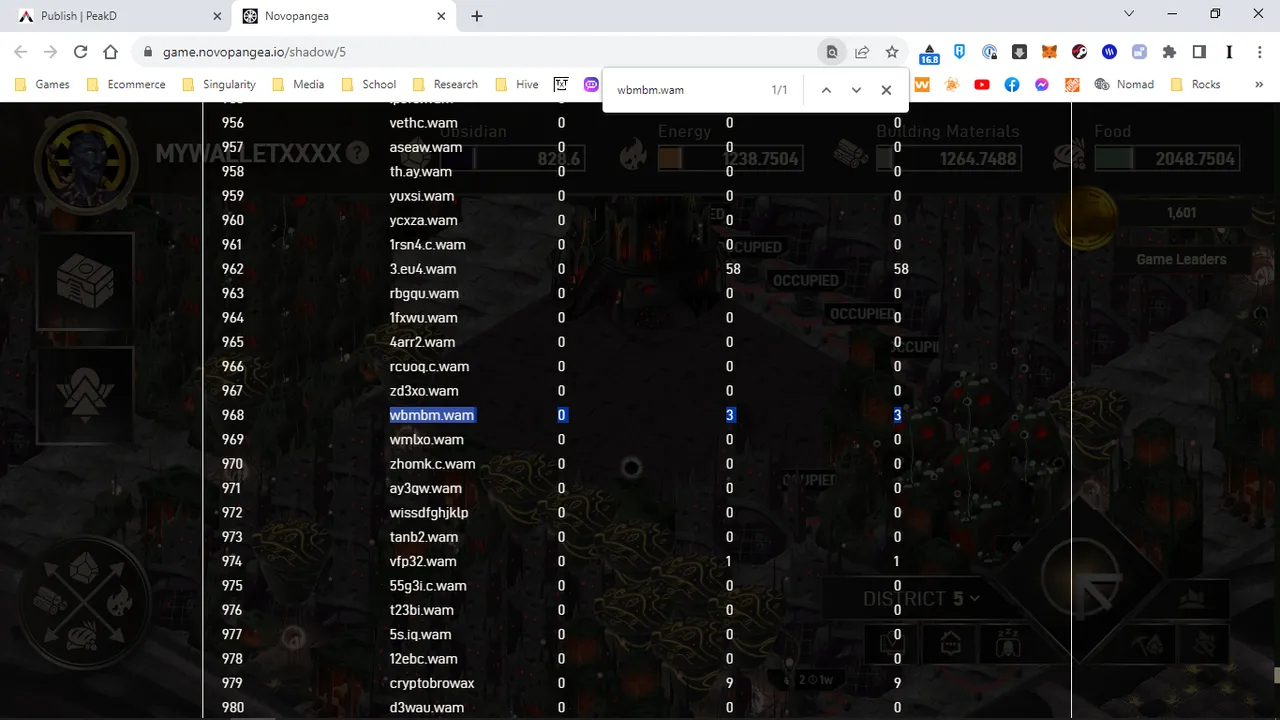Open the Extensions puzzle piece menu

pyautogui.click(x=1169, y=52)
